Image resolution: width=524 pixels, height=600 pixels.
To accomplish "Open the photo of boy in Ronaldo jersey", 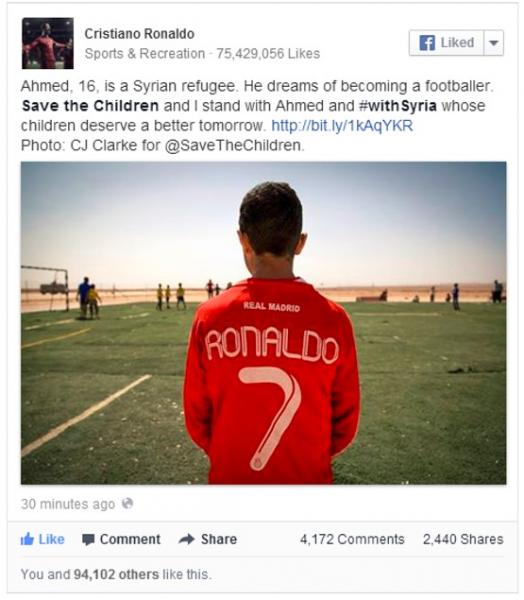I will click(263, 323).
